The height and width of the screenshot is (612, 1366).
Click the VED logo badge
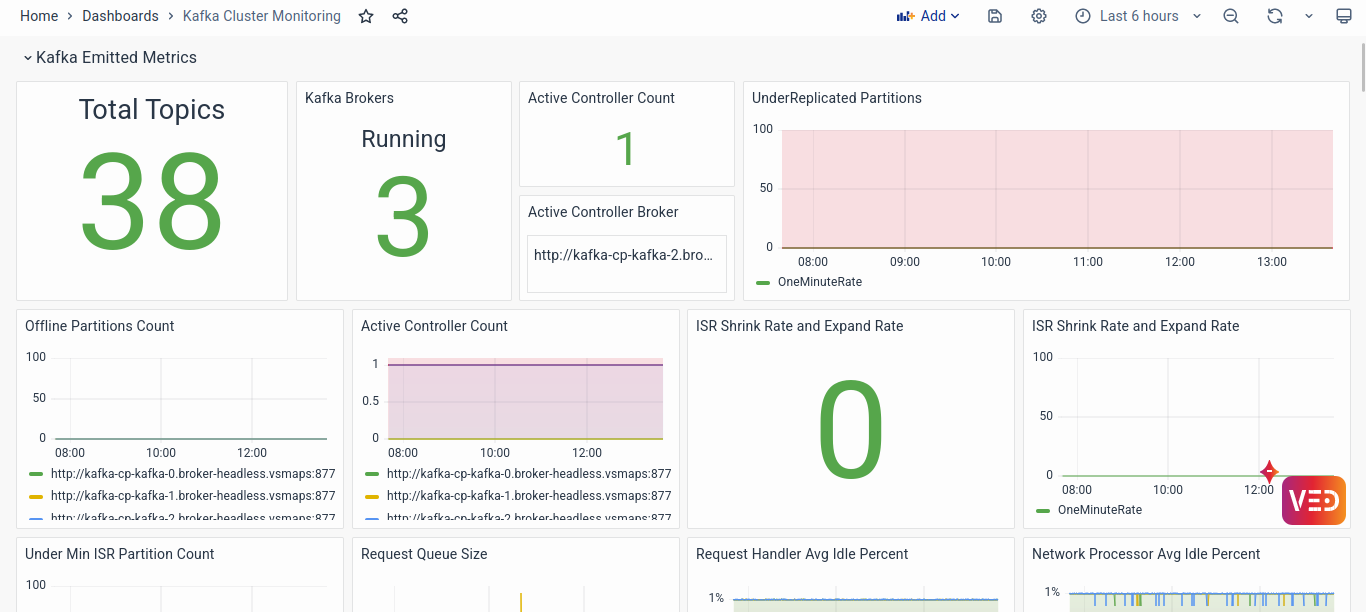pyautogui.click(x=1313, y=500)
